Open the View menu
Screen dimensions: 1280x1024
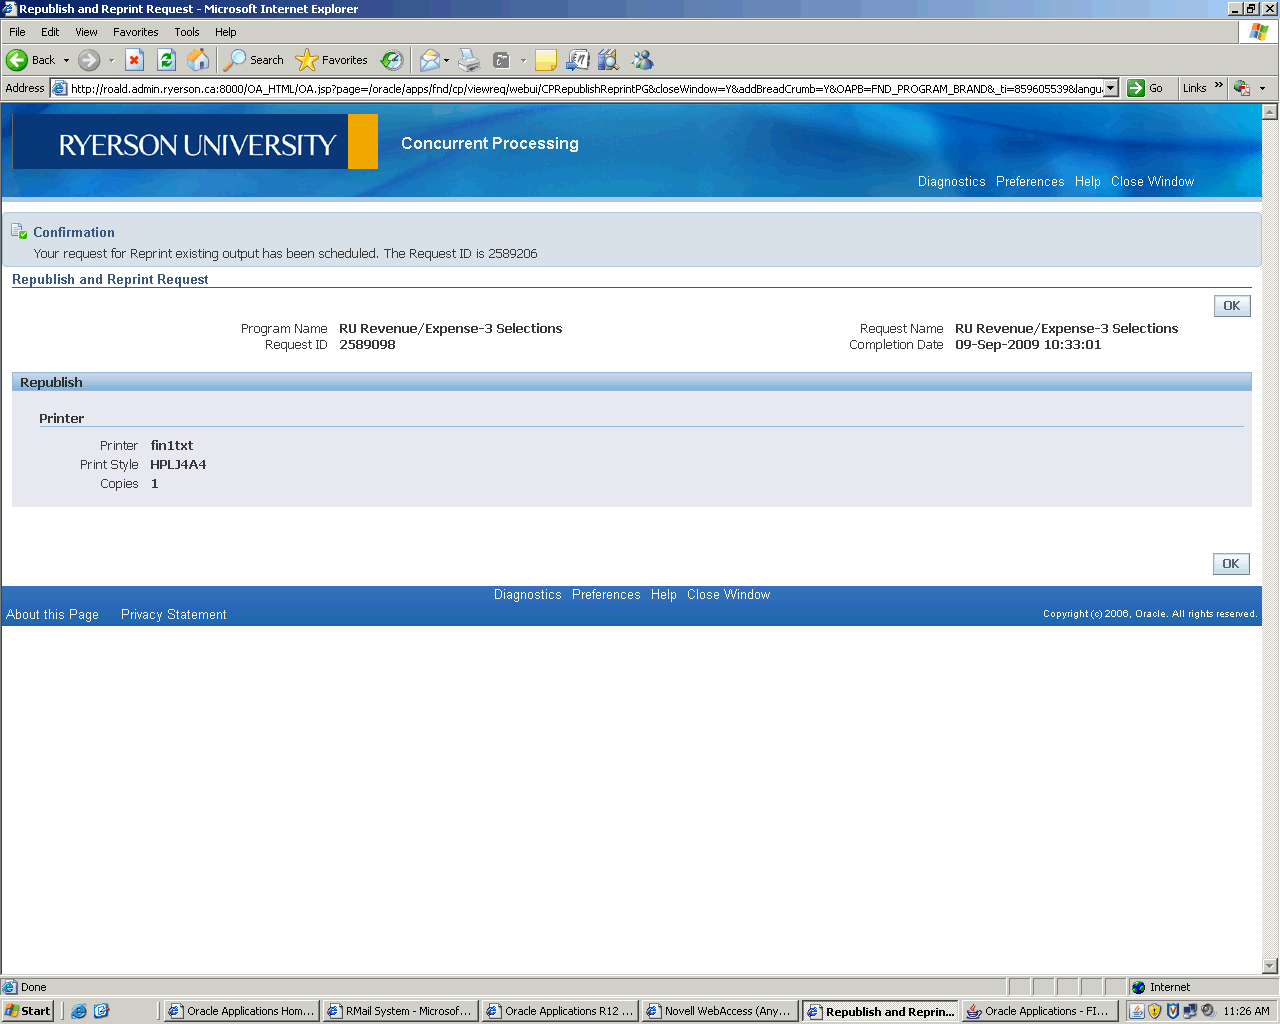(86, 32)
